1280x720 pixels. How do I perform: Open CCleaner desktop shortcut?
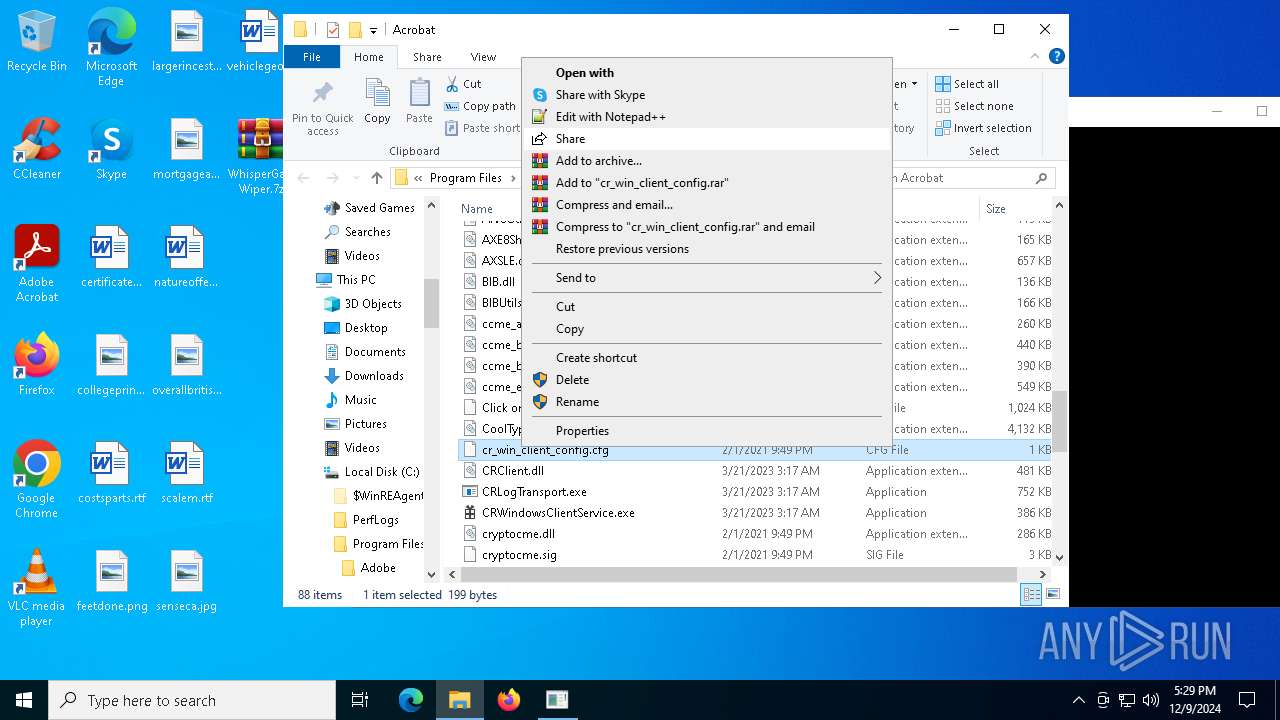[x=37, y=149]
